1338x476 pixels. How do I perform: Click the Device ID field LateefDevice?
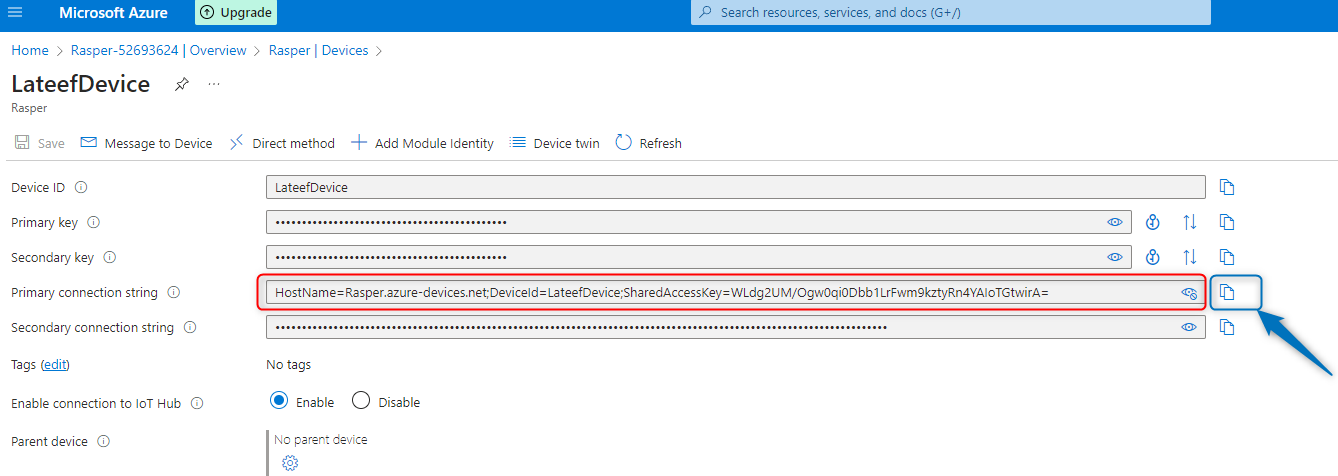point(736,187)
